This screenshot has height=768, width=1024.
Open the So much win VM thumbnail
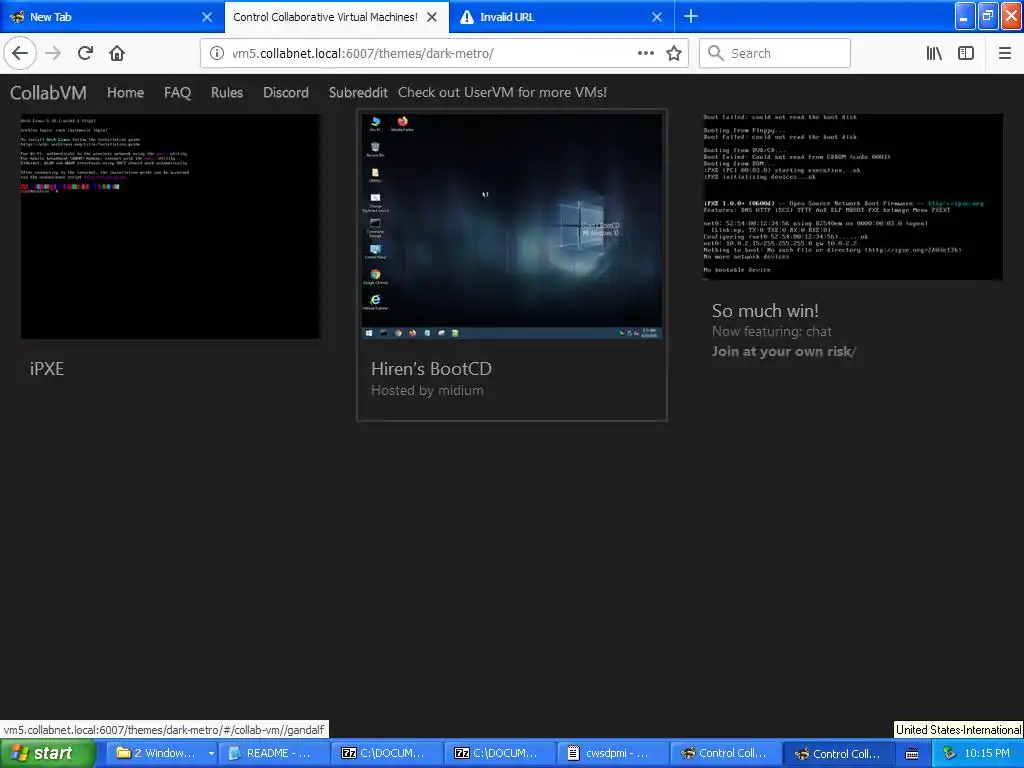852,197
